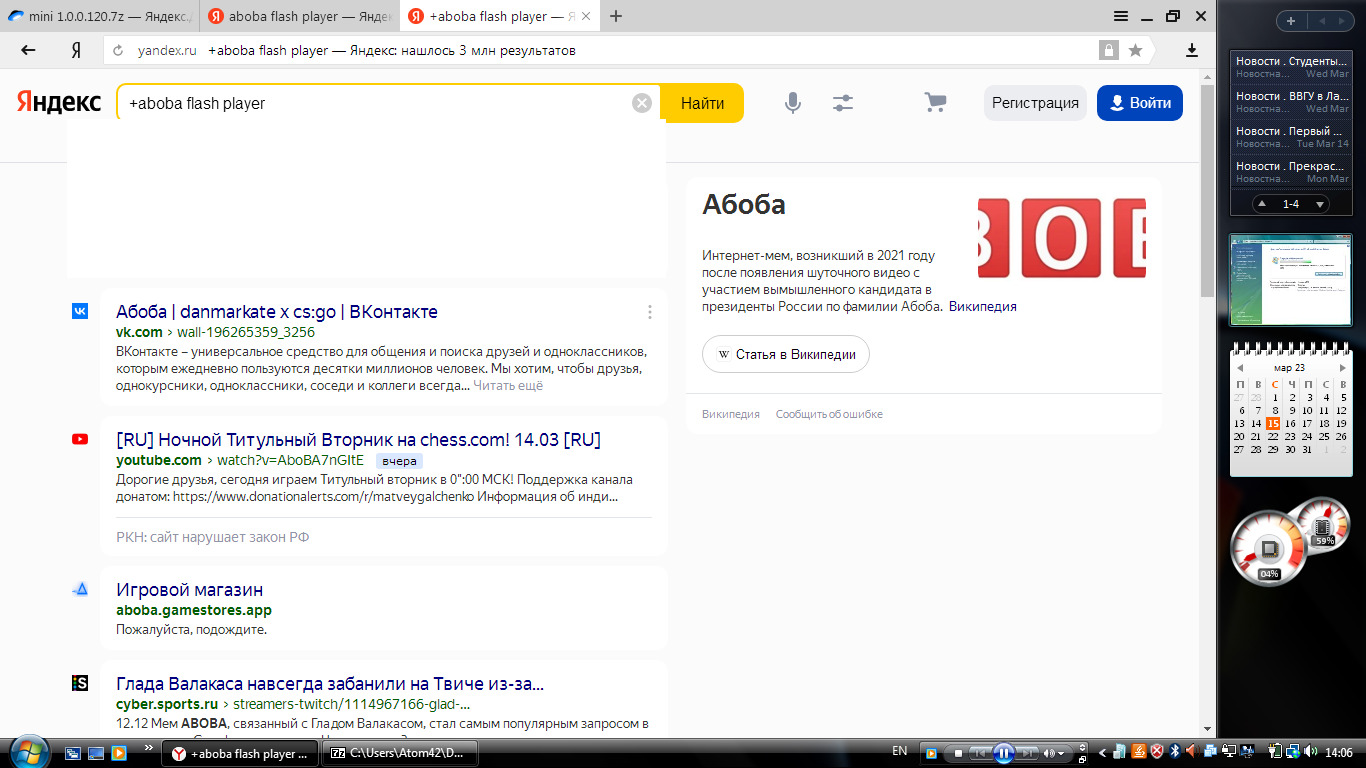Click the Википедия link after the Абоба description
This screenshot has width=1366, height=768.
(983, 307)
